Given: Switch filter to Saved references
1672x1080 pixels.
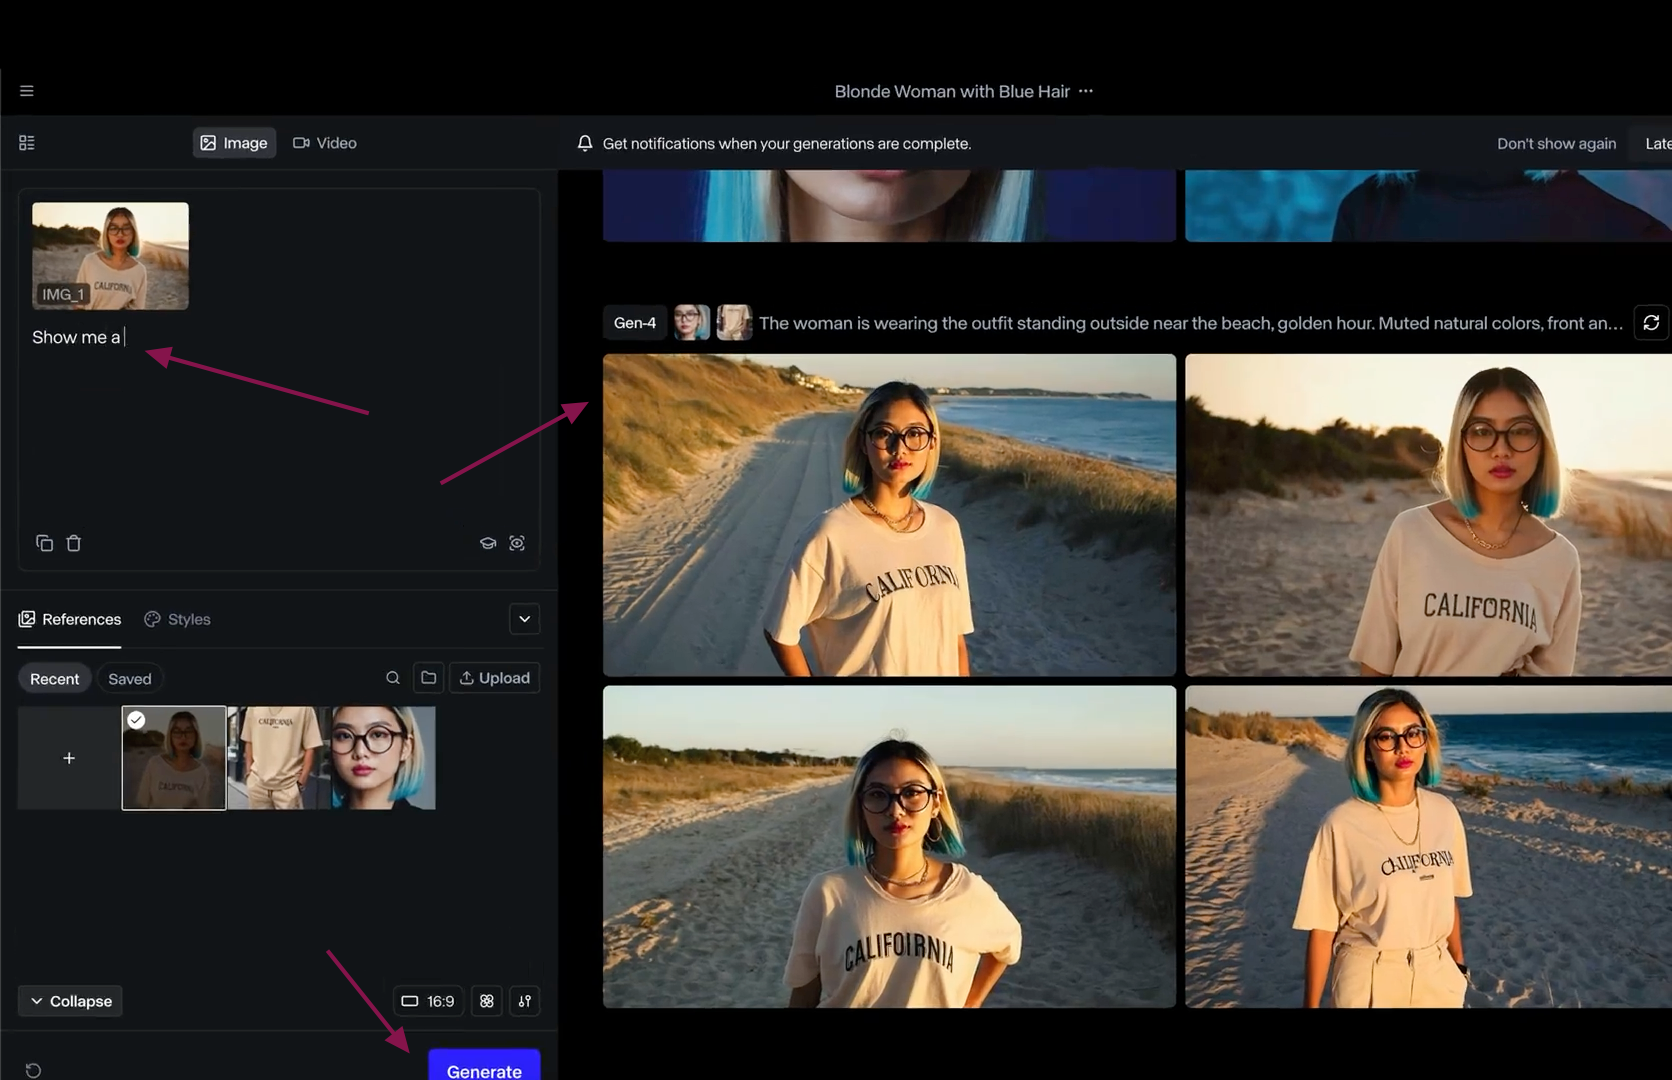Looking at the screenshot, I should (x=130, y=679).
